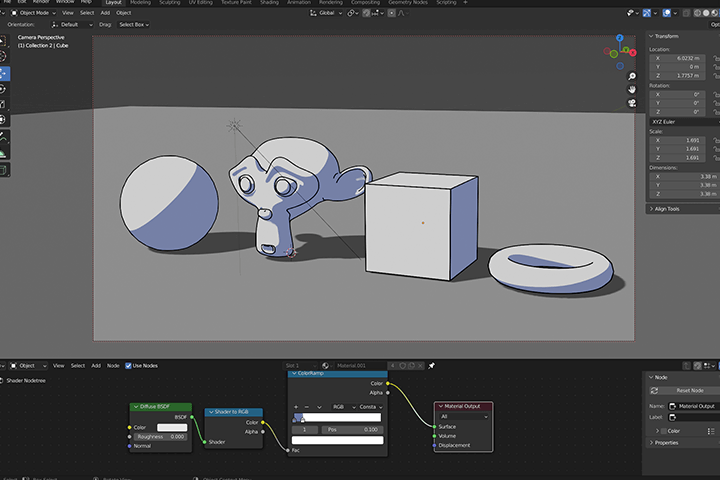720x480 pixels.
Task: Open the Object Mode dropdown
Action: [x=33, y=13]
